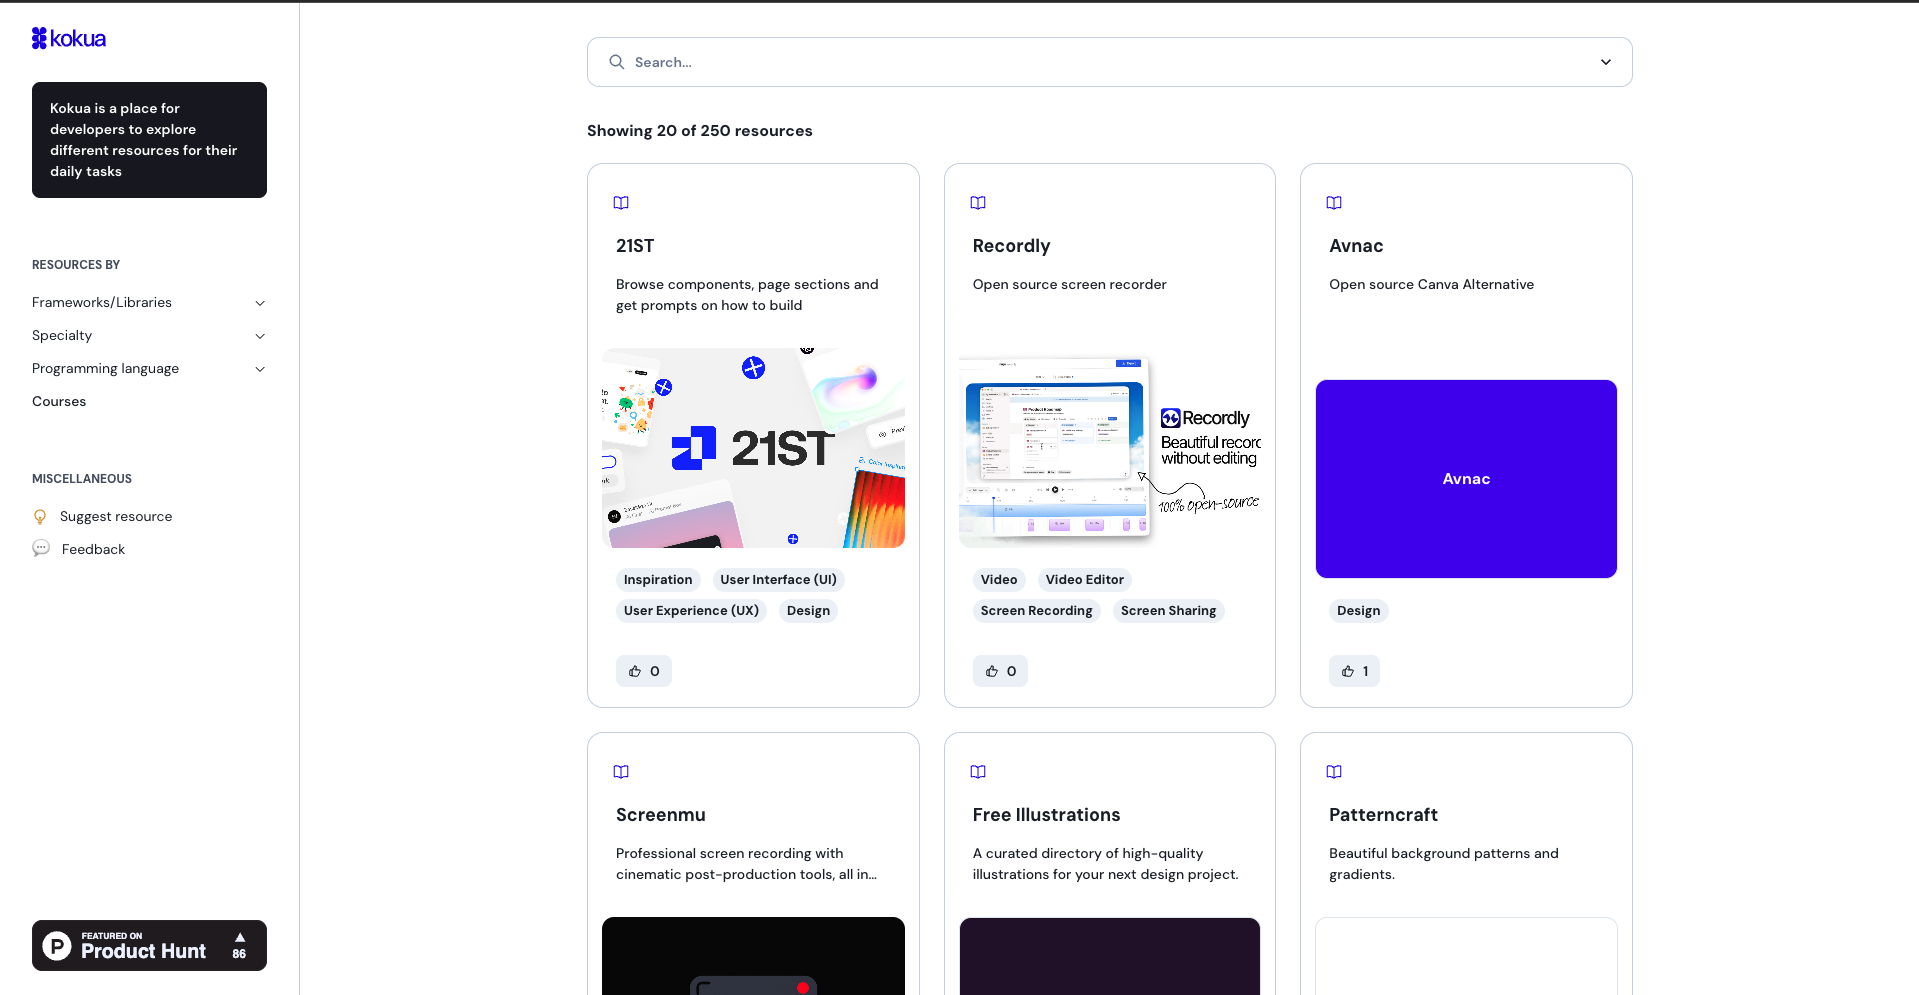Screen dimensions: 1919x995
Task: Click the Product Hunt upvote arrow
Action: 240,938
